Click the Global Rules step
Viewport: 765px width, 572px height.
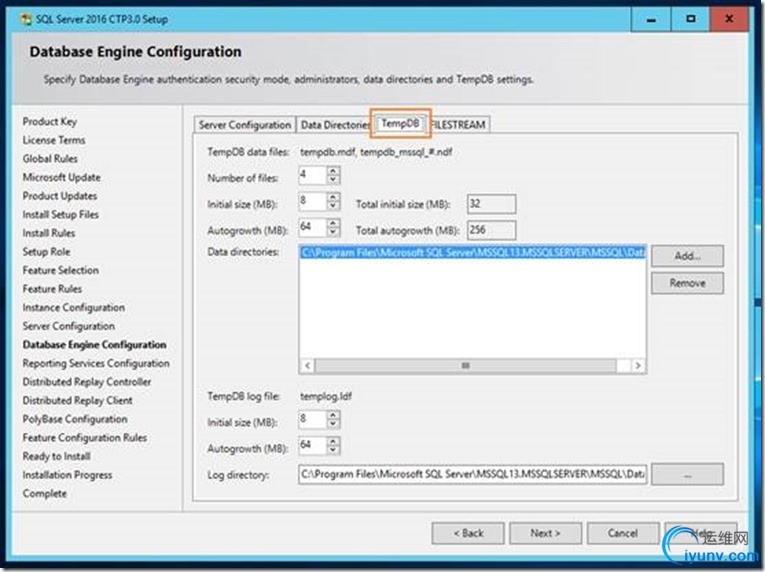(x=50, y=159)
